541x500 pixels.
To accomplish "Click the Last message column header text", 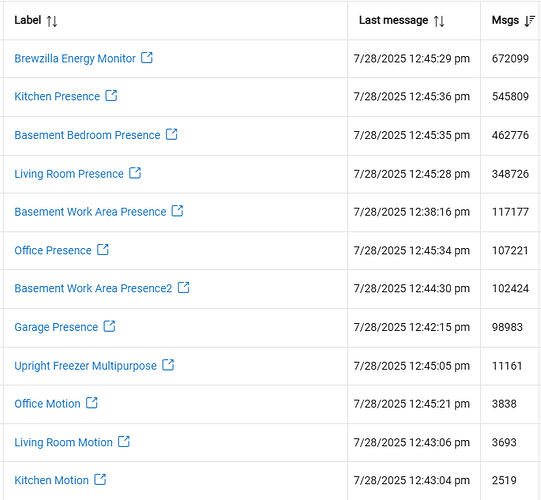I will 393,20.
